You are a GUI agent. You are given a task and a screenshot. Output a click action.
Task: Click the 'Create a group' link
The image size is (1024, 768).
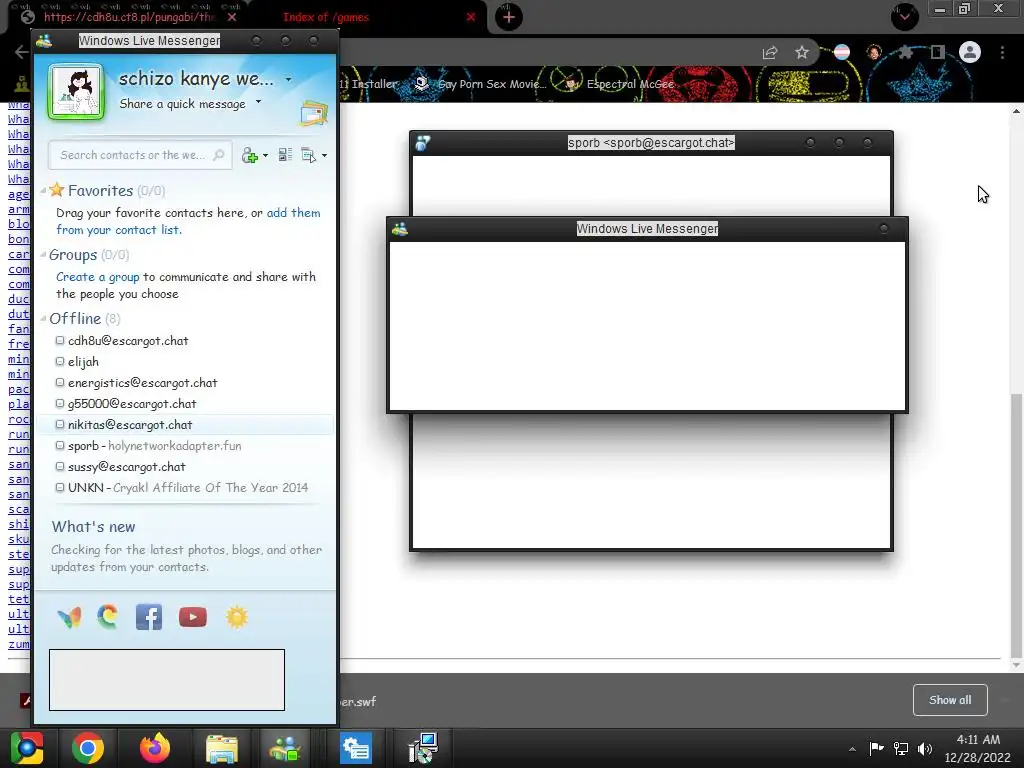97,277
